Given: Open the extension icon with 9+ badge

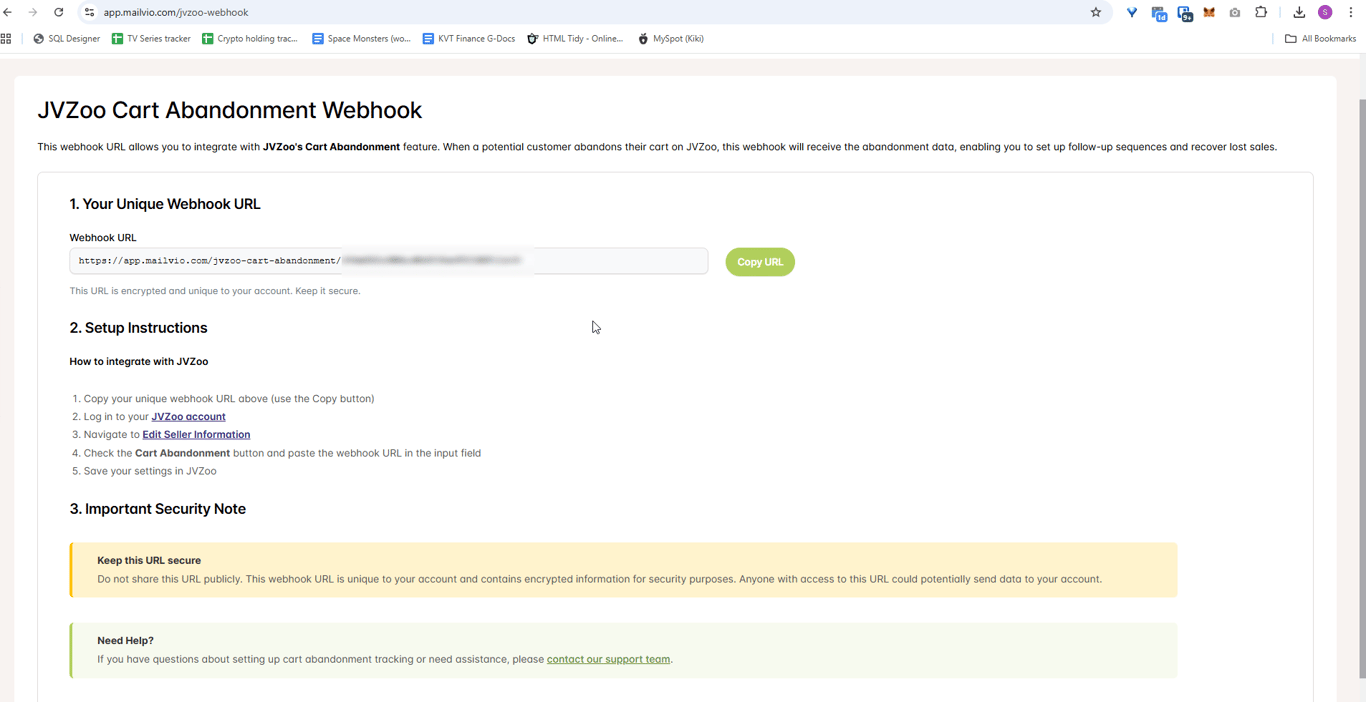Looking at the screenshot, I should (x=1185, y=13).
